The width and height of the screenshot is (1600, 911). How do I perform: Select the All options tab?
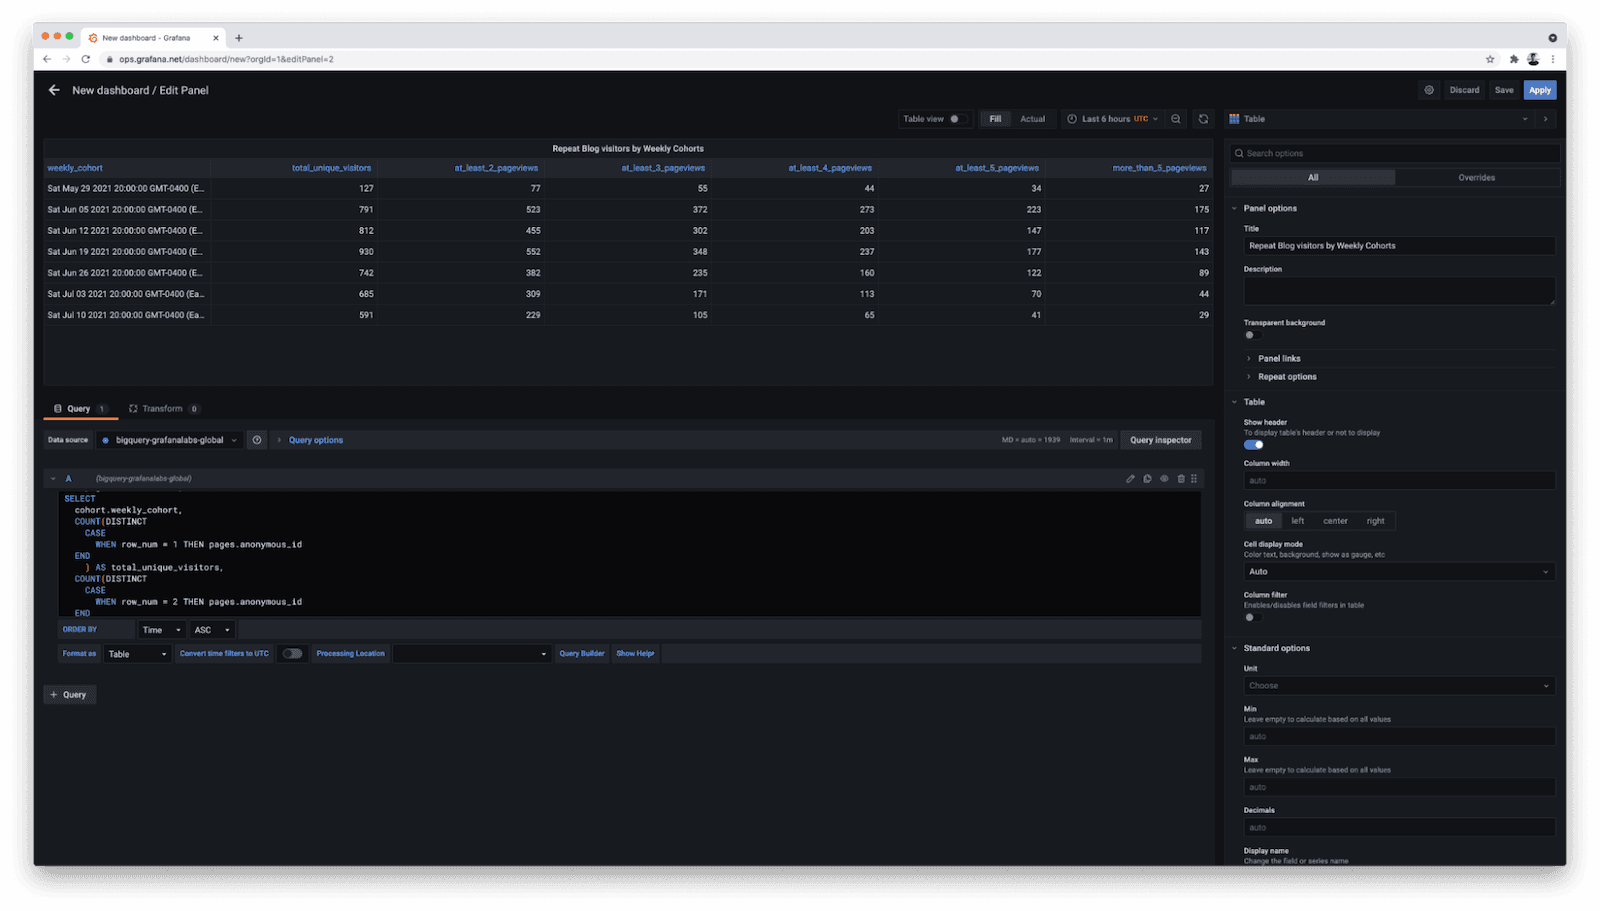point(1313,178)
